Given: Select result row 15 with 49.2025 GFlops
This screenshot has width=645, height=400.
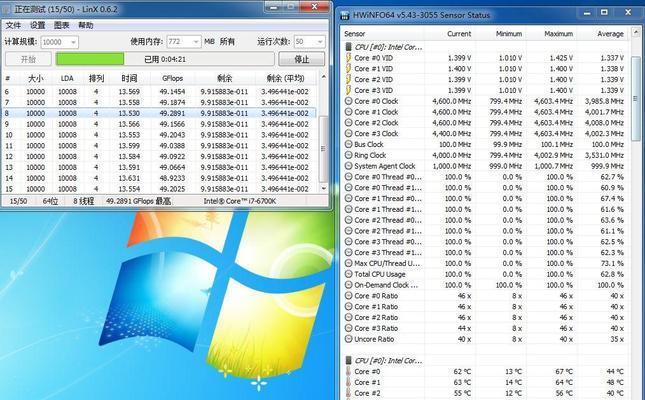Looking at the screenshot, I should pos(160,189).
